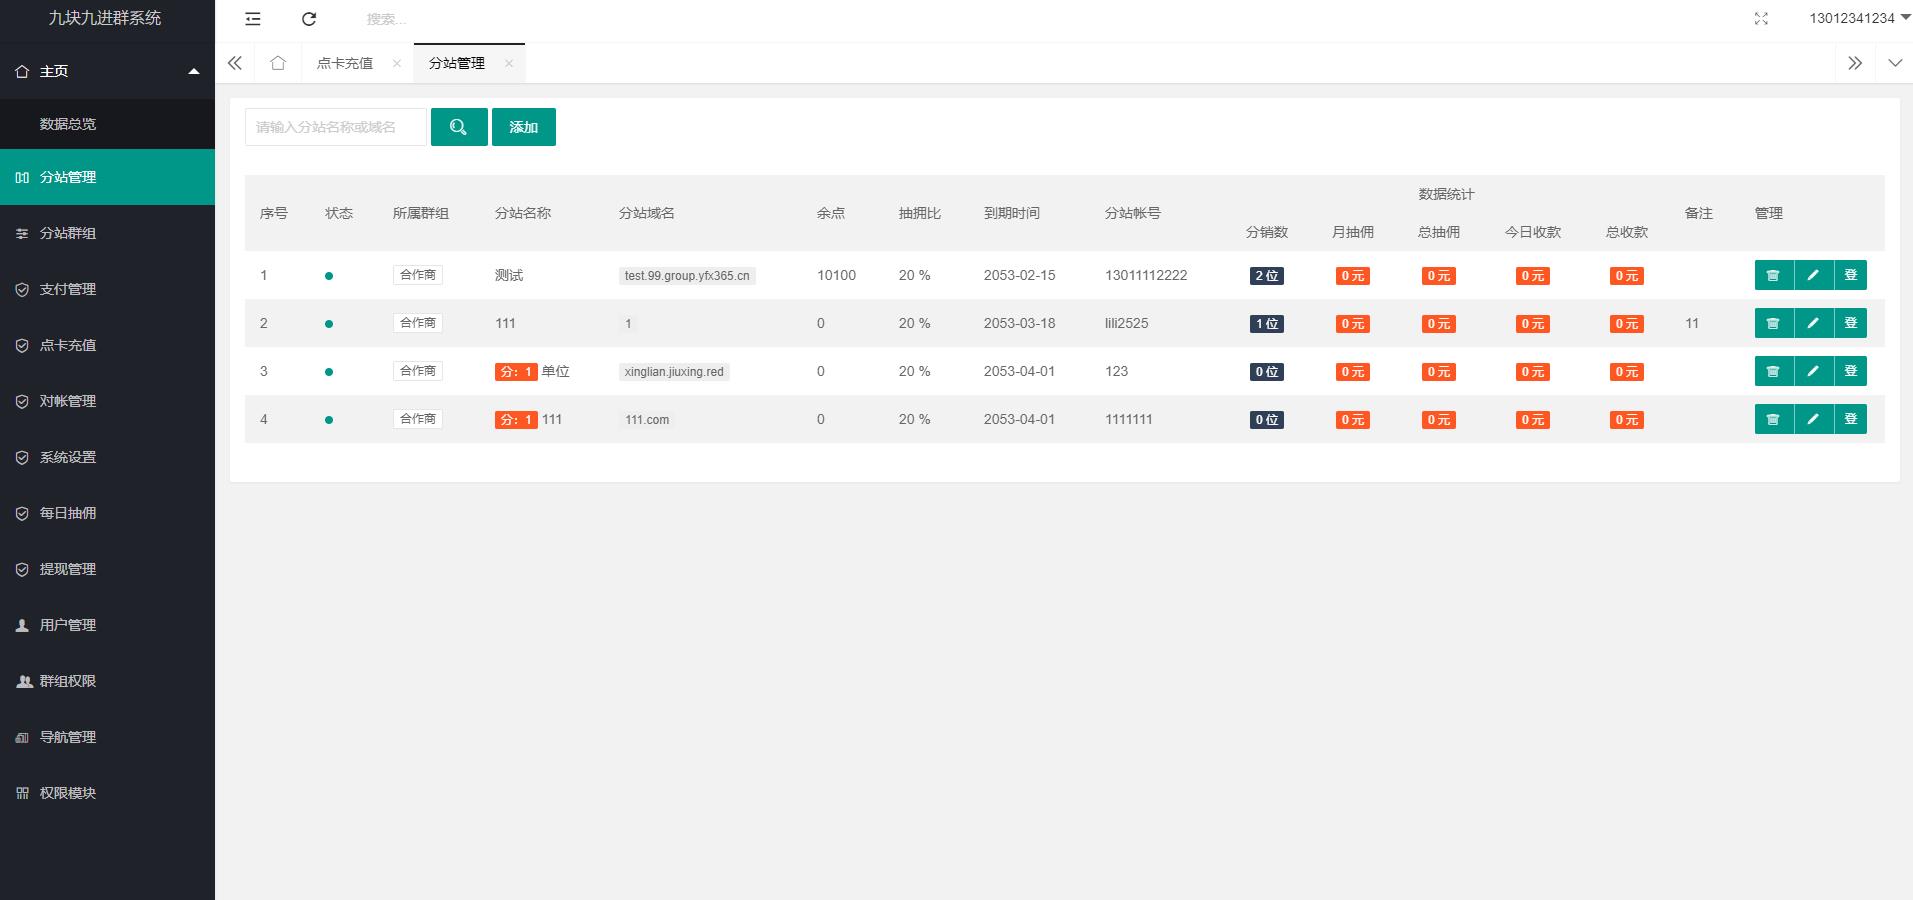The height and width of the screenshot is (900, 1913).
Task: Click the refresh icon in top bar
Action: tap(309, 19)
